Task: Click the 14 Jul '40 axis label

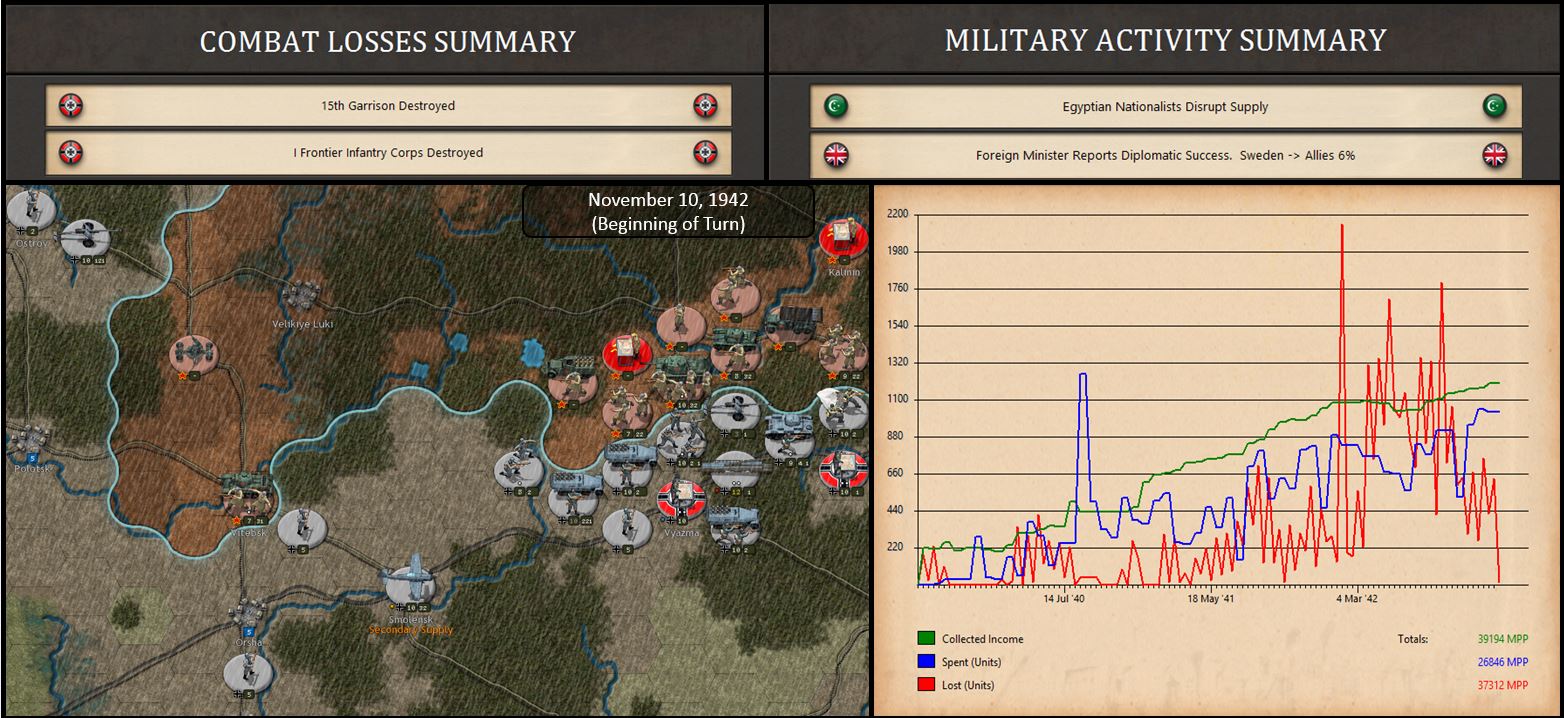Action: click(1063, 599)
